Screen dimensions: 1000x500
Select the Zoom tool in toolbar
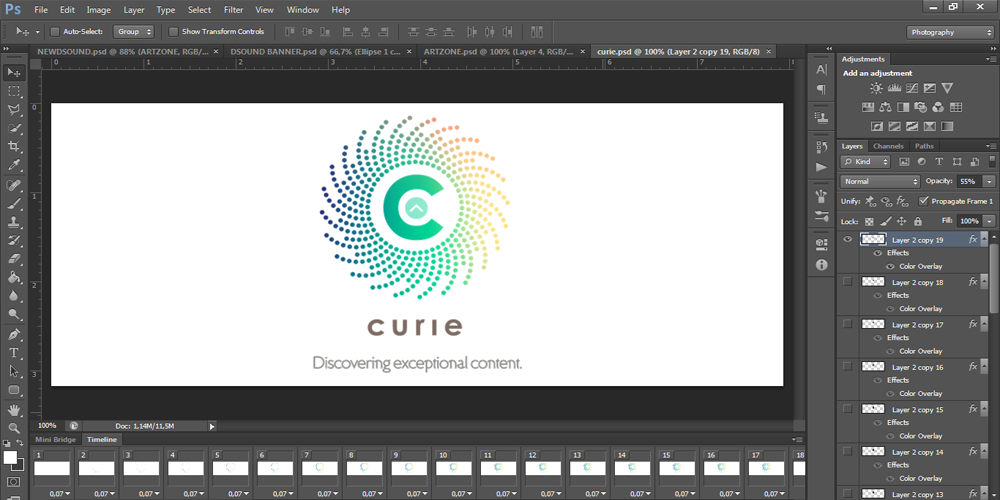[x=15, y=428]
